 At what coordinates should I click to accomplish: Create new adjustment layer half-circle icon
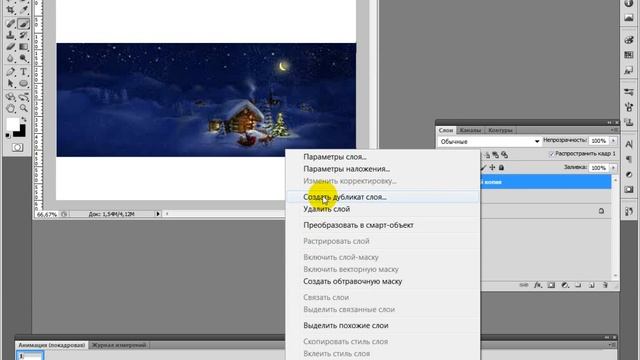tap(565, 285)
